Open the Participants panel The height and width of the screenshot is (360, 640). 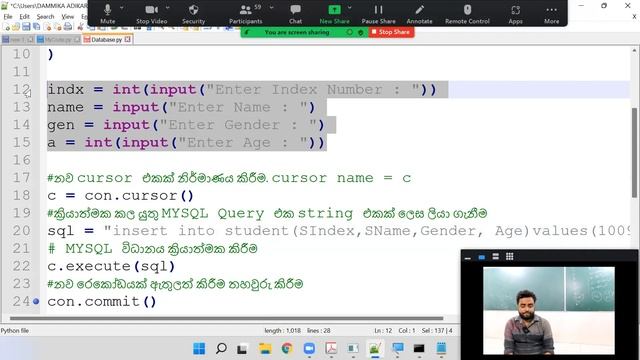coord(246,13)
